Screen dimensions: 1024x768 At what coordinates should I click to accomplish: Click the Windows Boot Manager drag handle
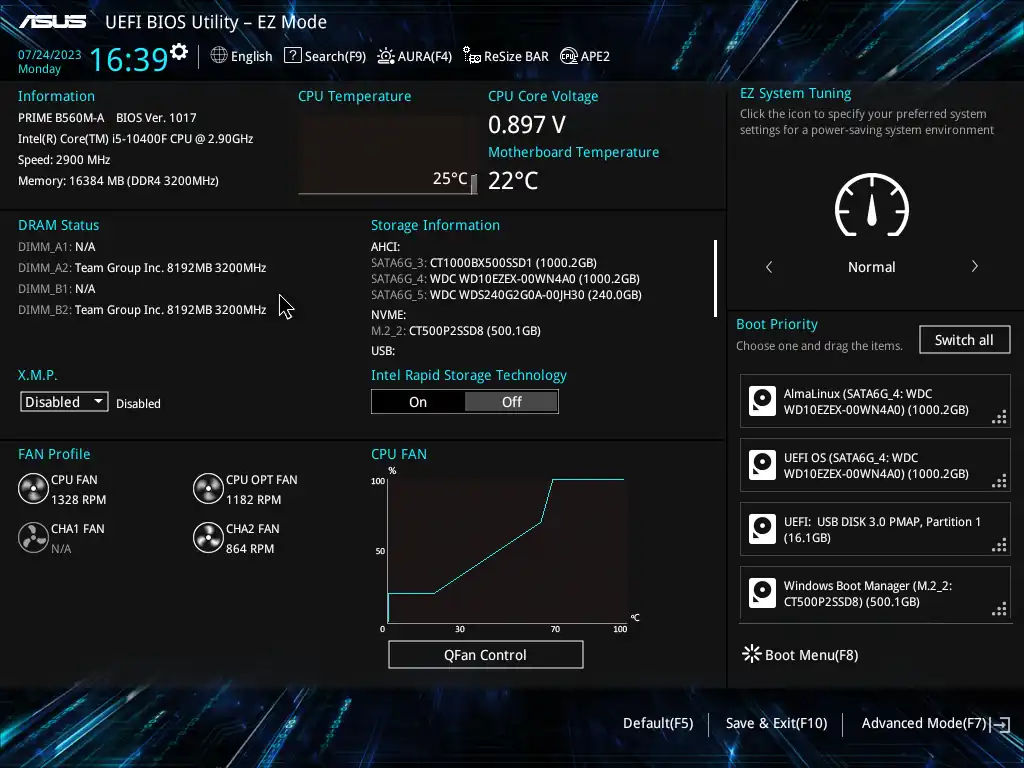(x=999, y=609)
